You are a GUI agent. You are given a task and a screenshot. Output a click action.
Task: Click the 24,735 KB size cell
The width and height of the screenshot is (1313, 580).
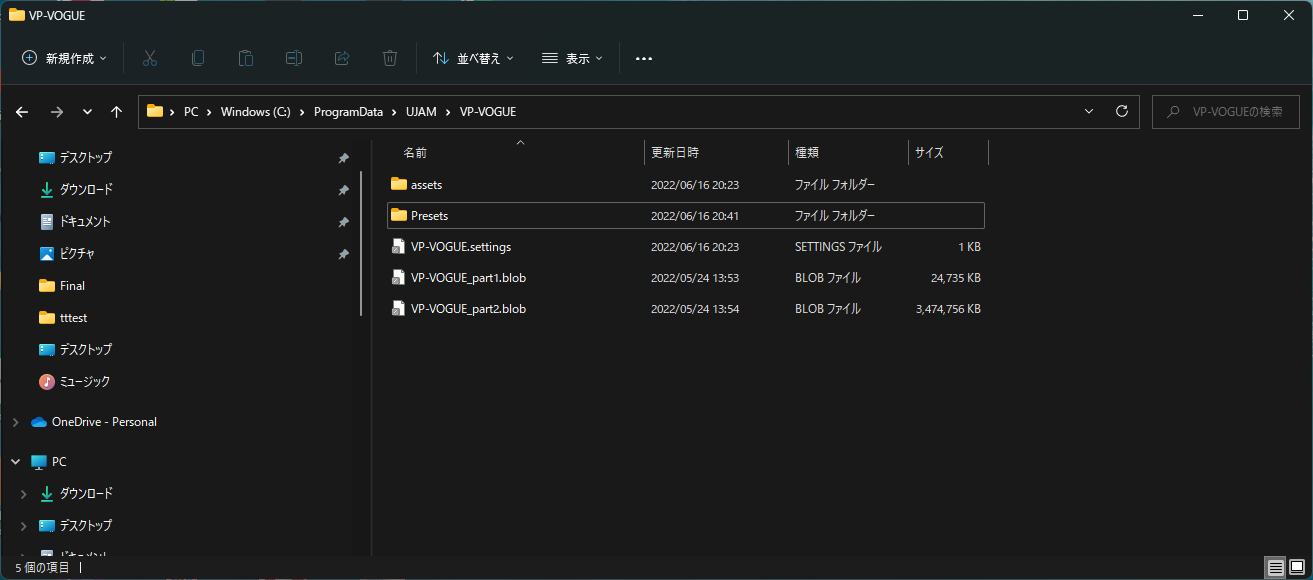coord(955,278)
